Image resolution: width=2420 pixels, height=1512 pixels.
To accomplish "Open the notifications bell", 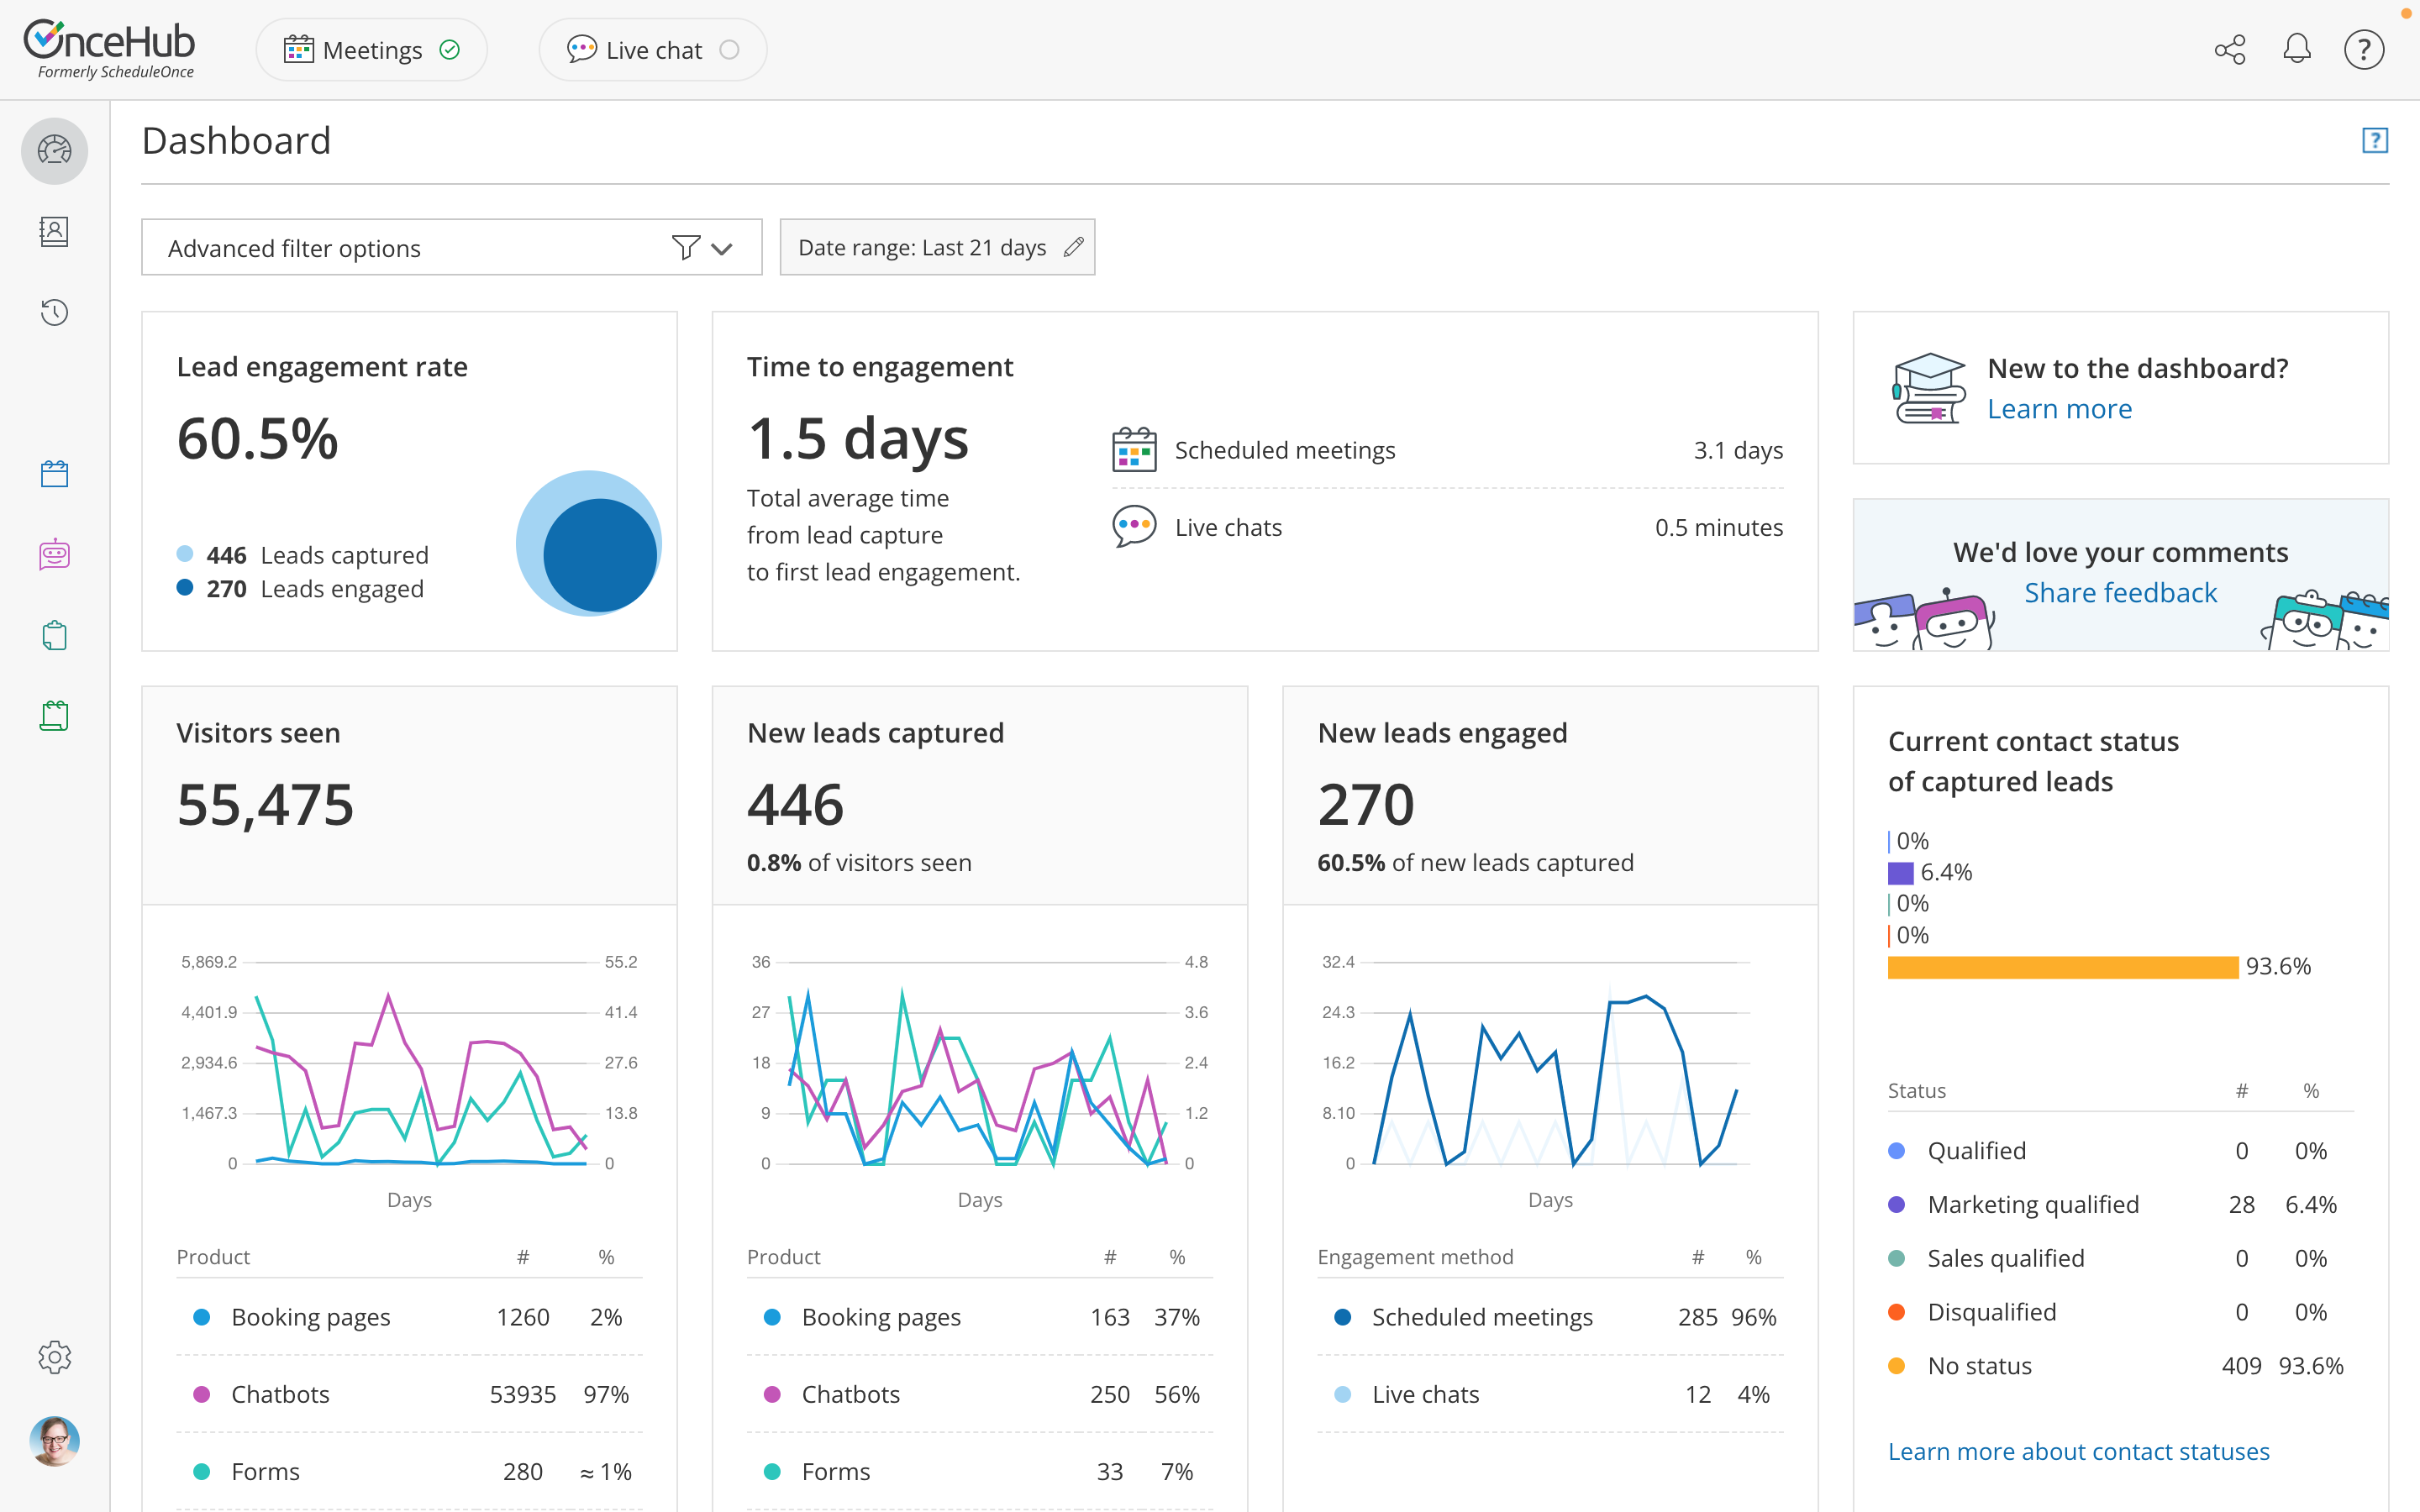I will point(2297,50).
